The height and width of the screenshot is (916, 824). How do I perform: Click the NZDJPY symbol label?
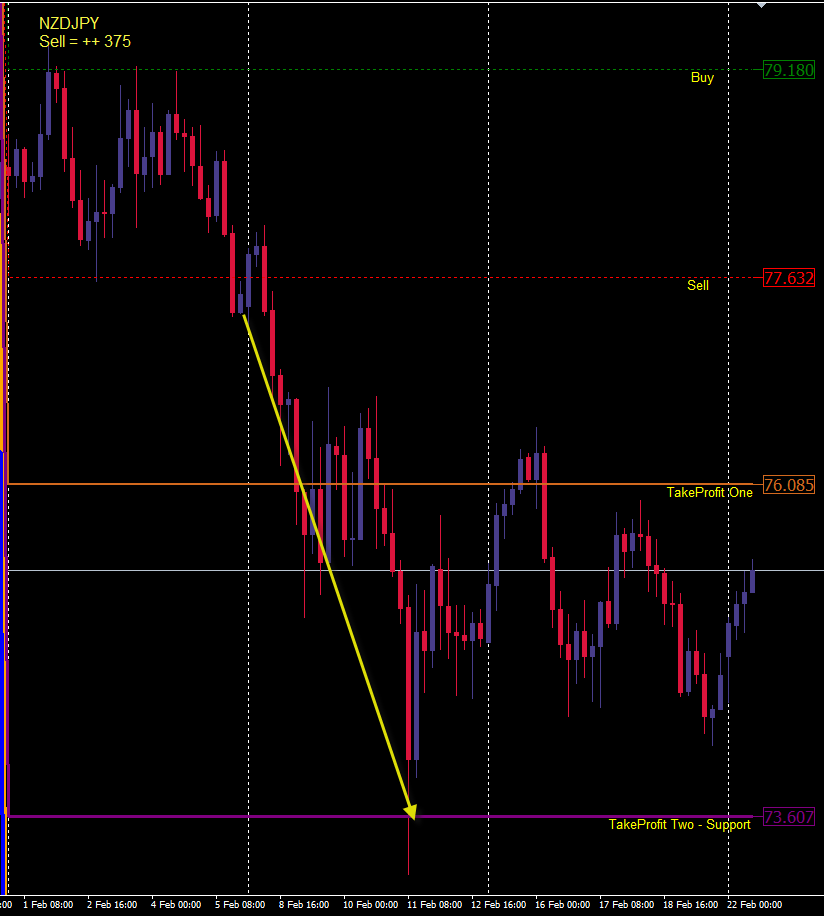tap(69, 23)
